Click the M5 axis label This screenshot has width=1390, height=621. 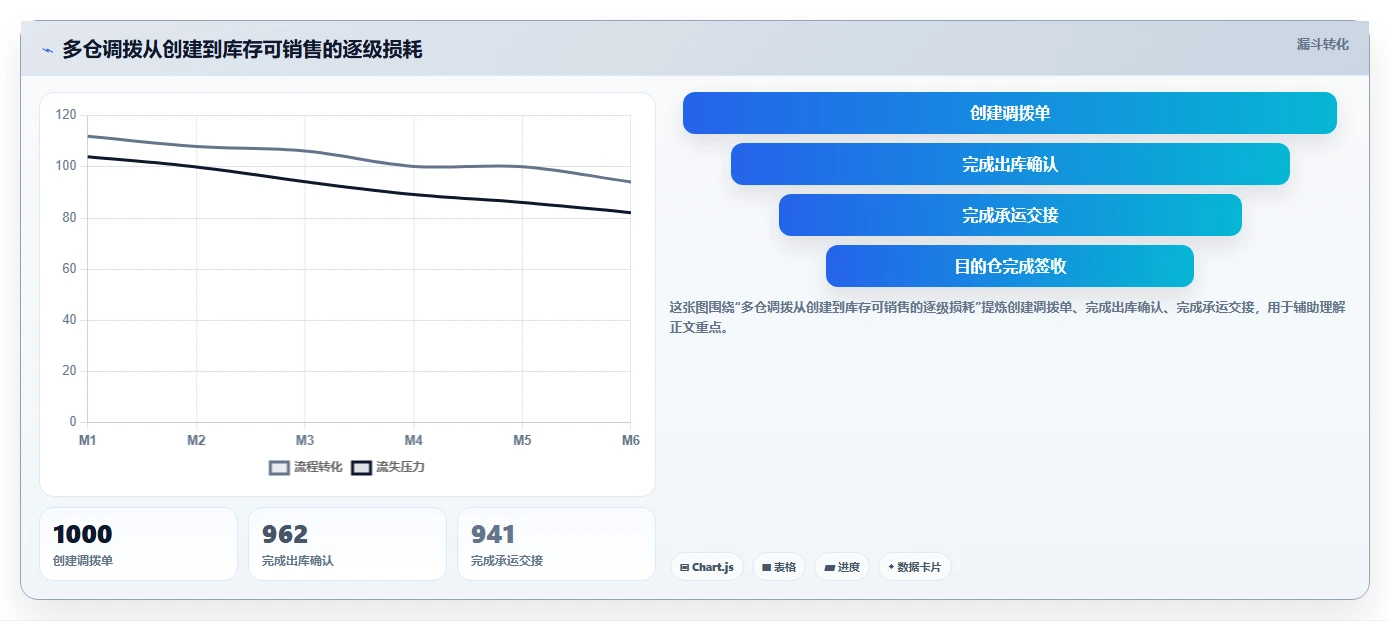click(522, 441)
